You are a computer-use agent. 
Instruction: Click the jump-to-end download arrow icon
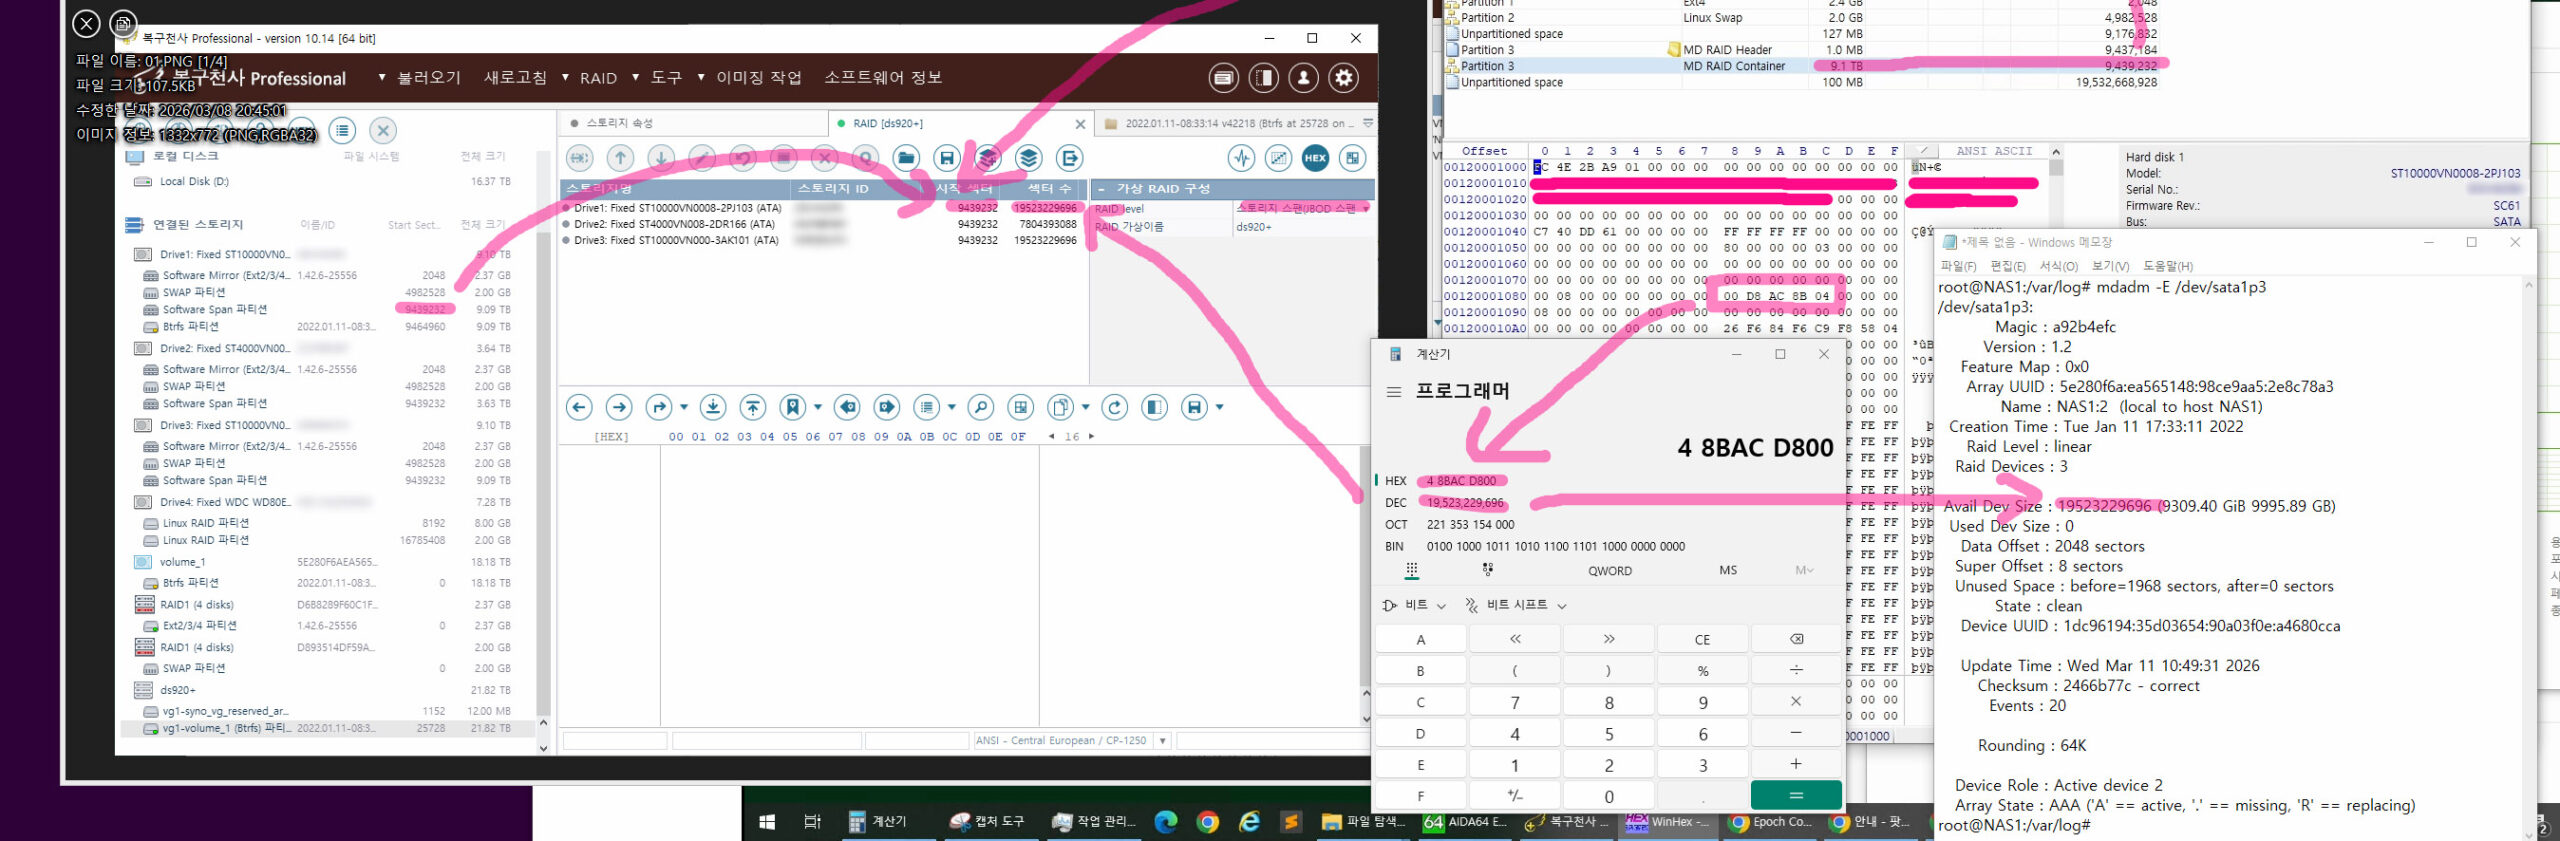click(713, 407)
